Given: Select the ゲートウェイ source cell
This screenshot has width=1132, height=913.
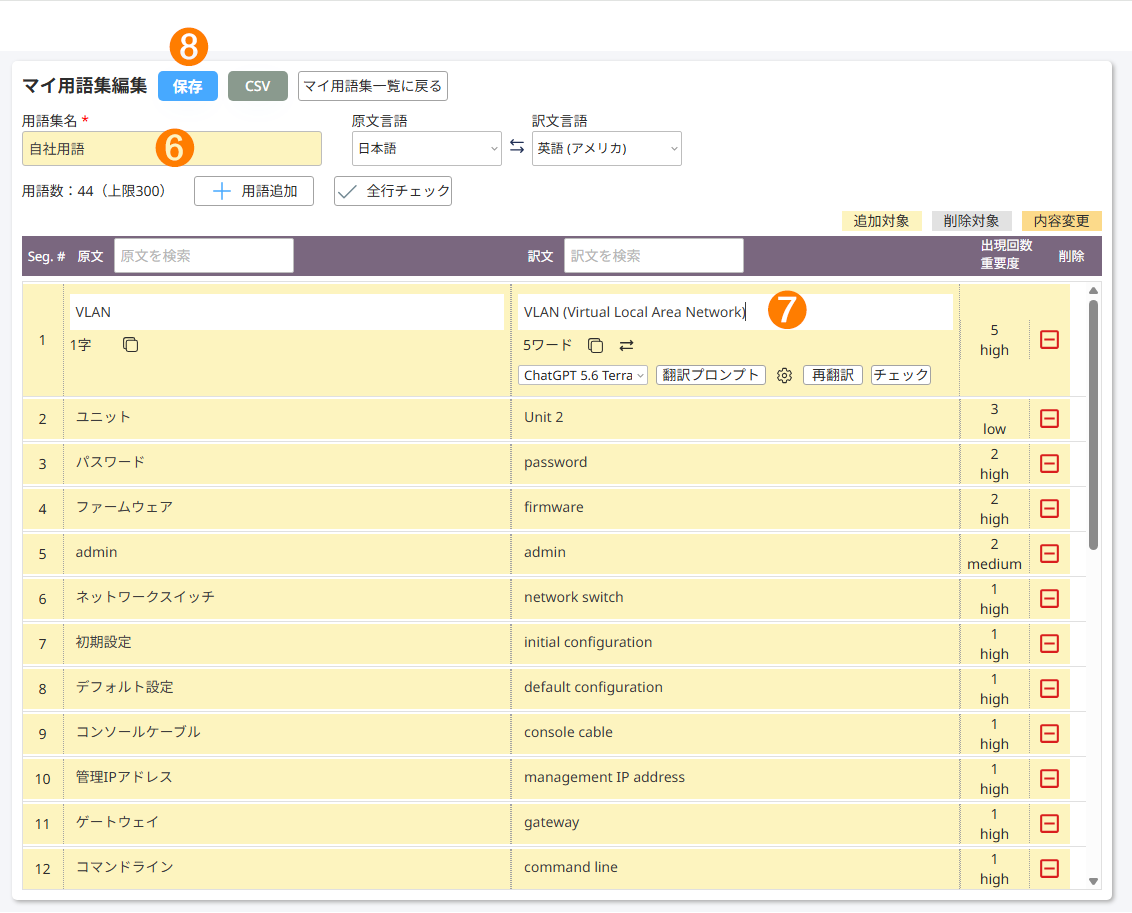Looking at the screenshot, I should click(287, 824).
